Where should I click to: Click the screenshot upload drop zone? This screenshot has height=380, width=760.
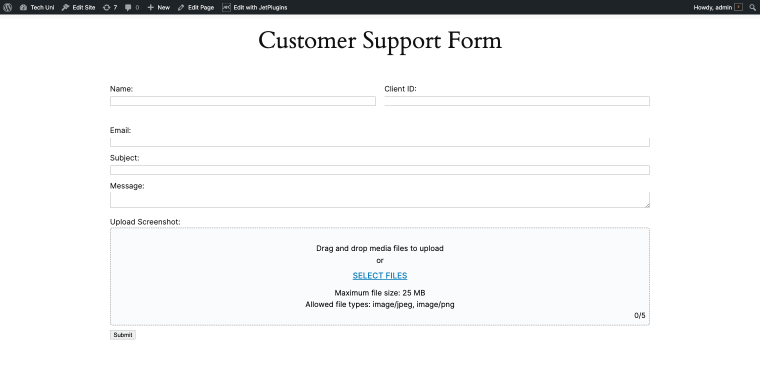[380, 276]
